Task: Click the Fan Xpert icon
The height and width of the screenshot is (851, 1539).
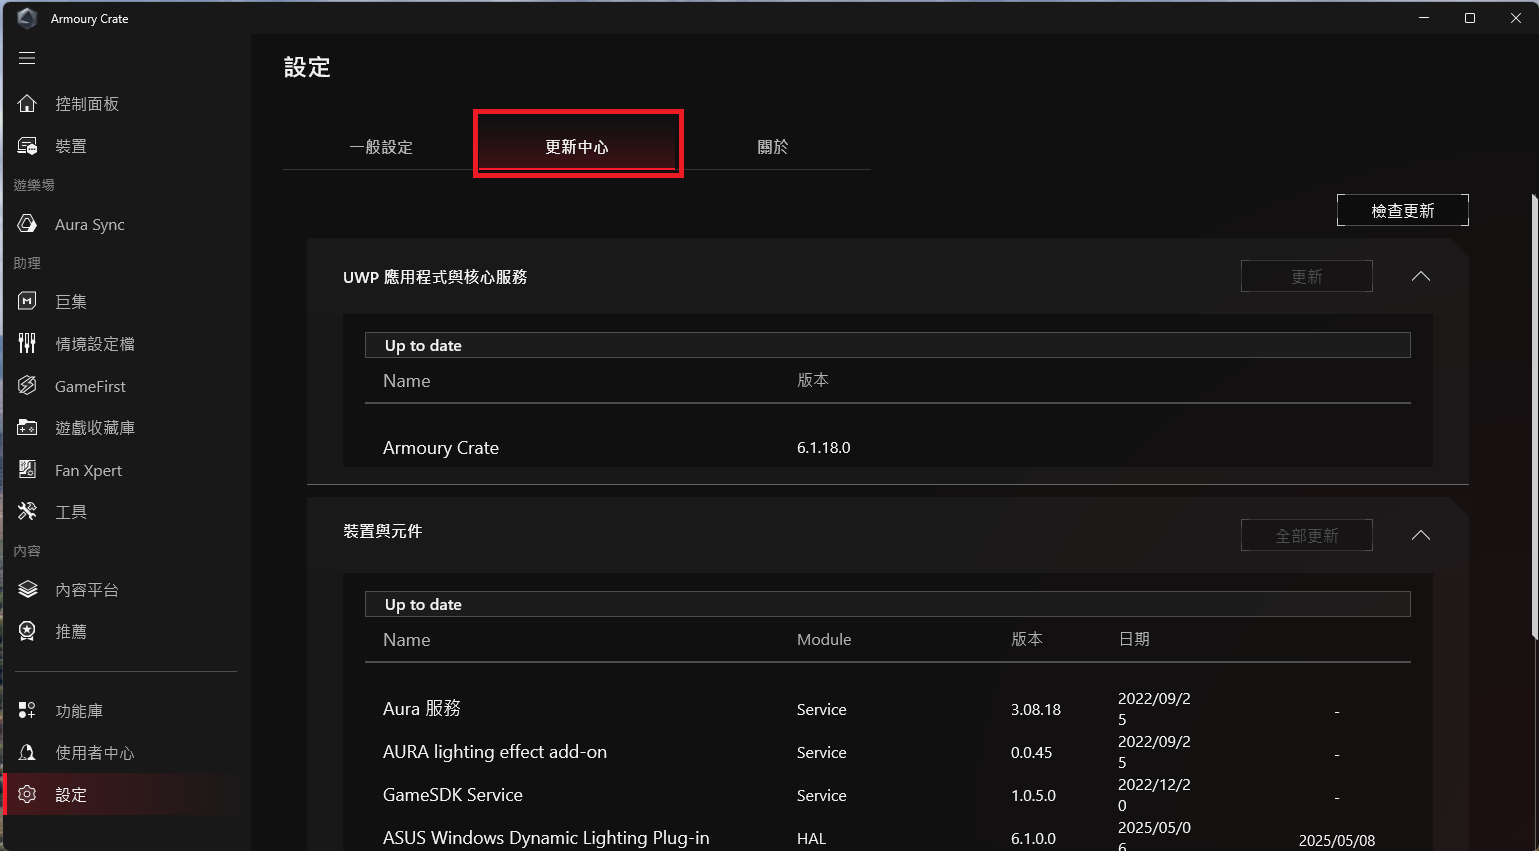Action: point(27,469)
